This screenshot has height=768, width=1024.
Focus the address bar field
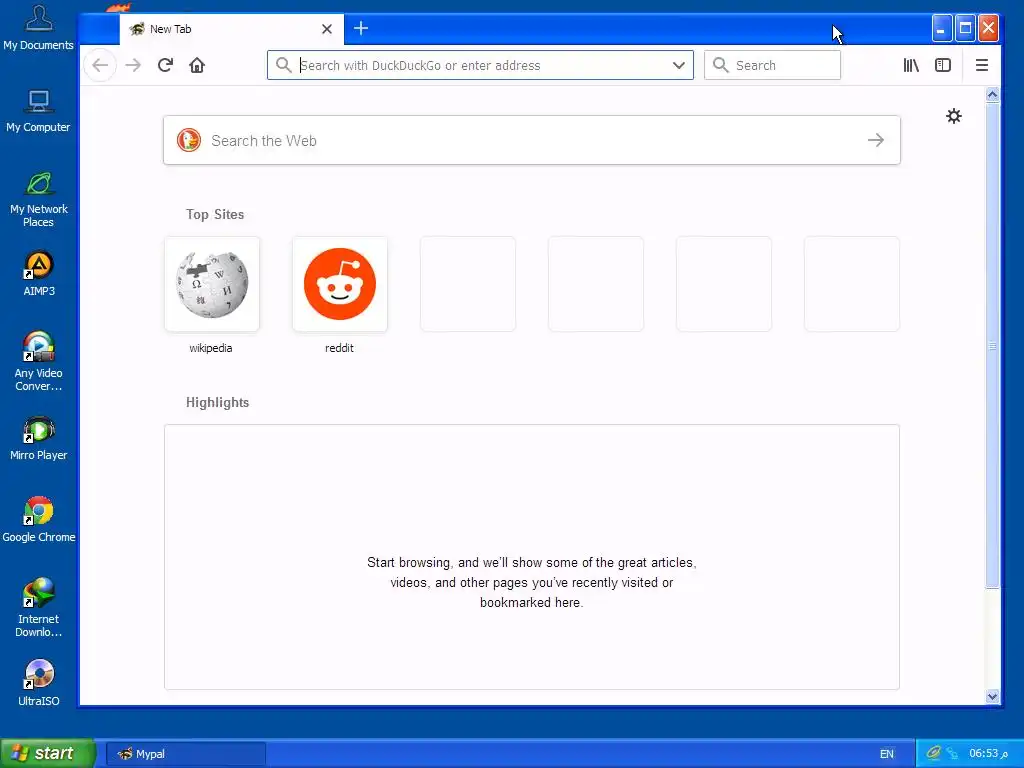tap(480, 65)
